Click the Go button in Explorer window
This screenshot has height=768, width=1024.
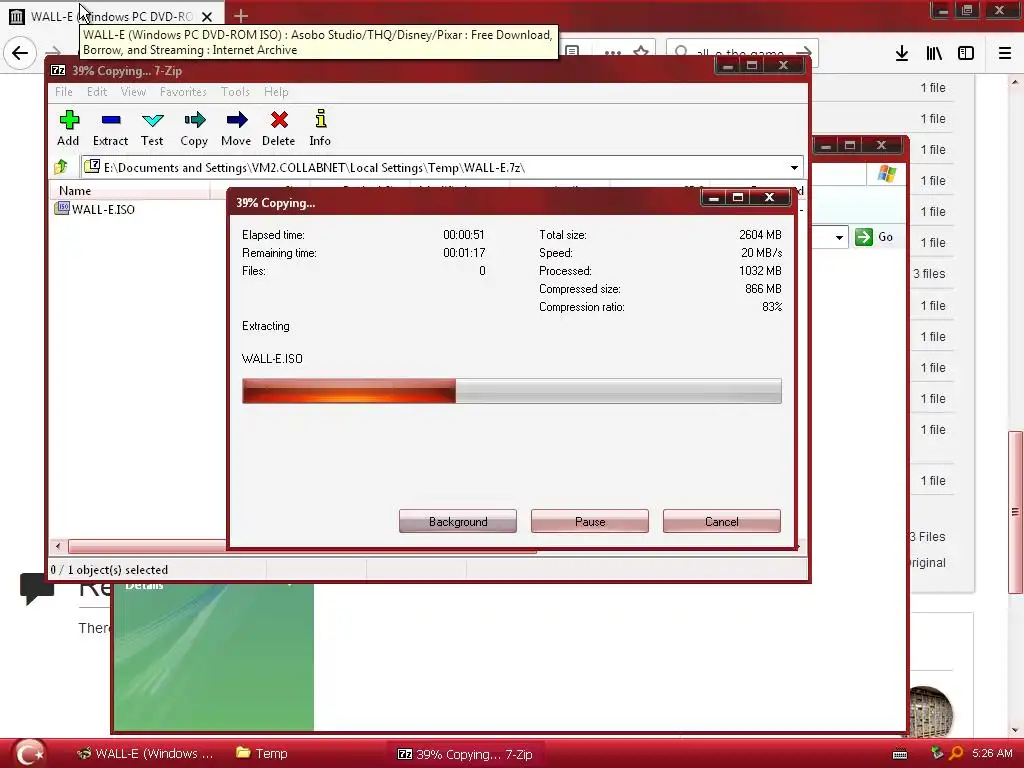click(x=874, y=237)
